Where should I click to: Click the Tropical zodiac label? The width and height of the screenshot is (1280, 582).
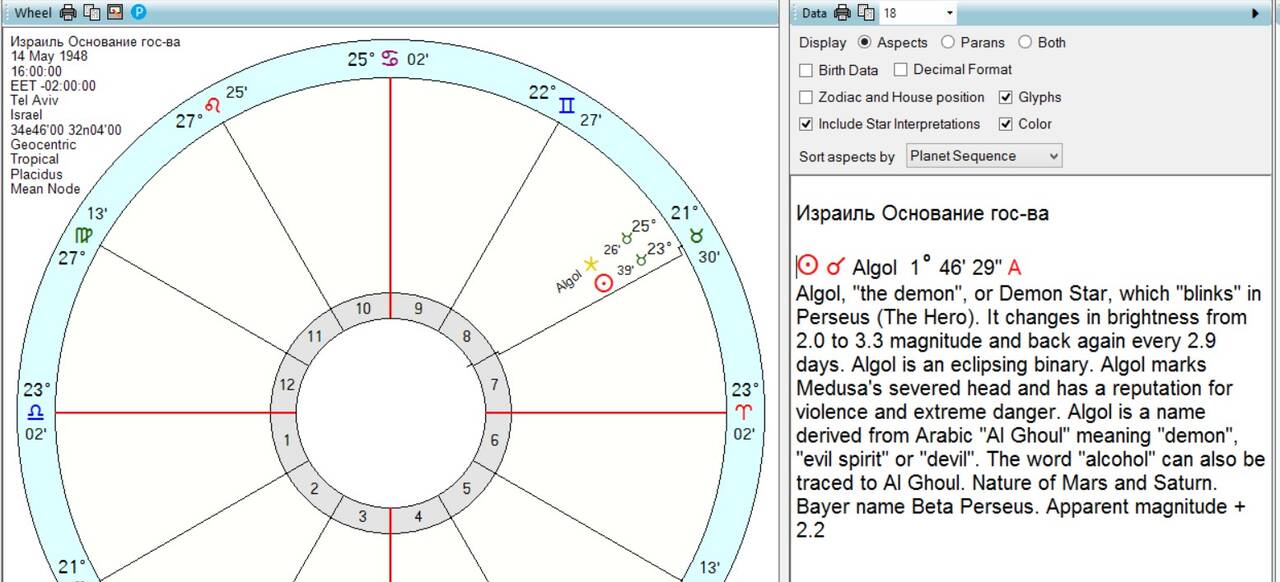[x=34, y=159]
